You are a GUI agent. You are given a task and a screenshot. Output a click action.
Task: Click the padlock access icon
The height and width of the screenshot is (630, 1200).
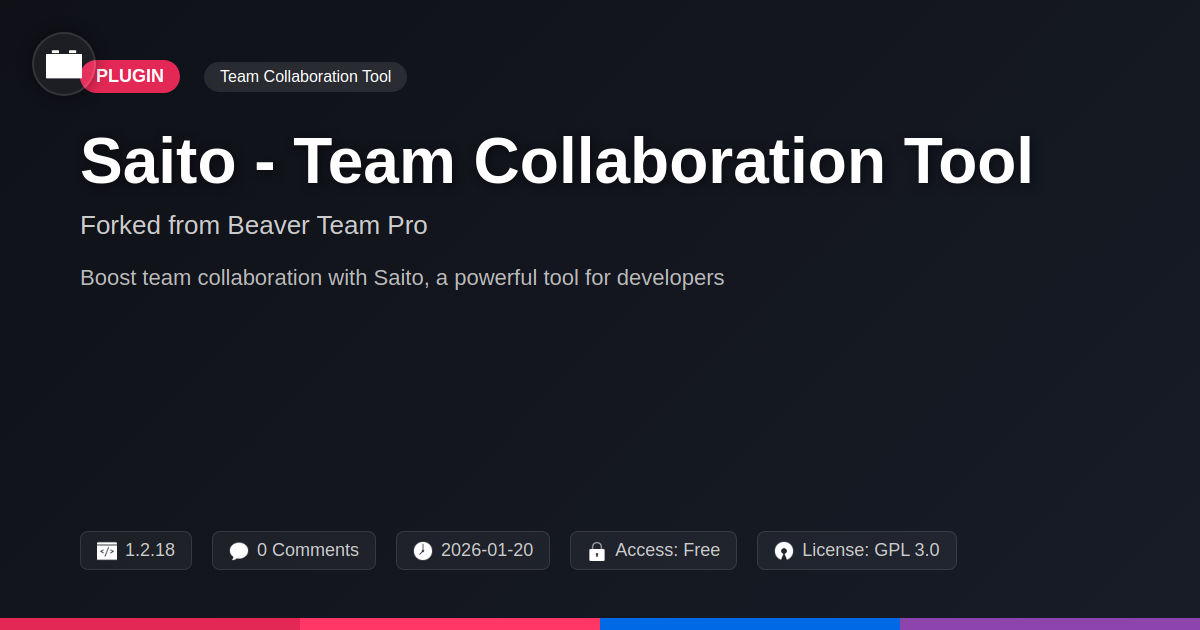click(597, 551)
